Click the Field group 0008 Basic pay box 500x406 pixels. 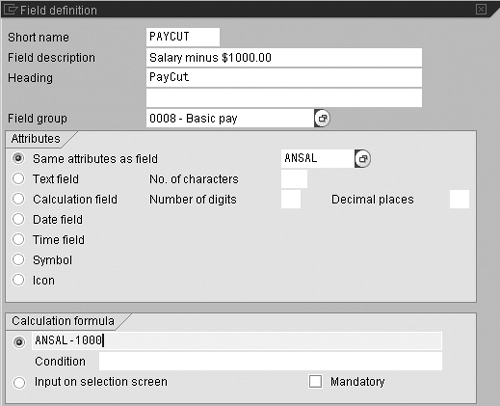click(x=230, y=118)
